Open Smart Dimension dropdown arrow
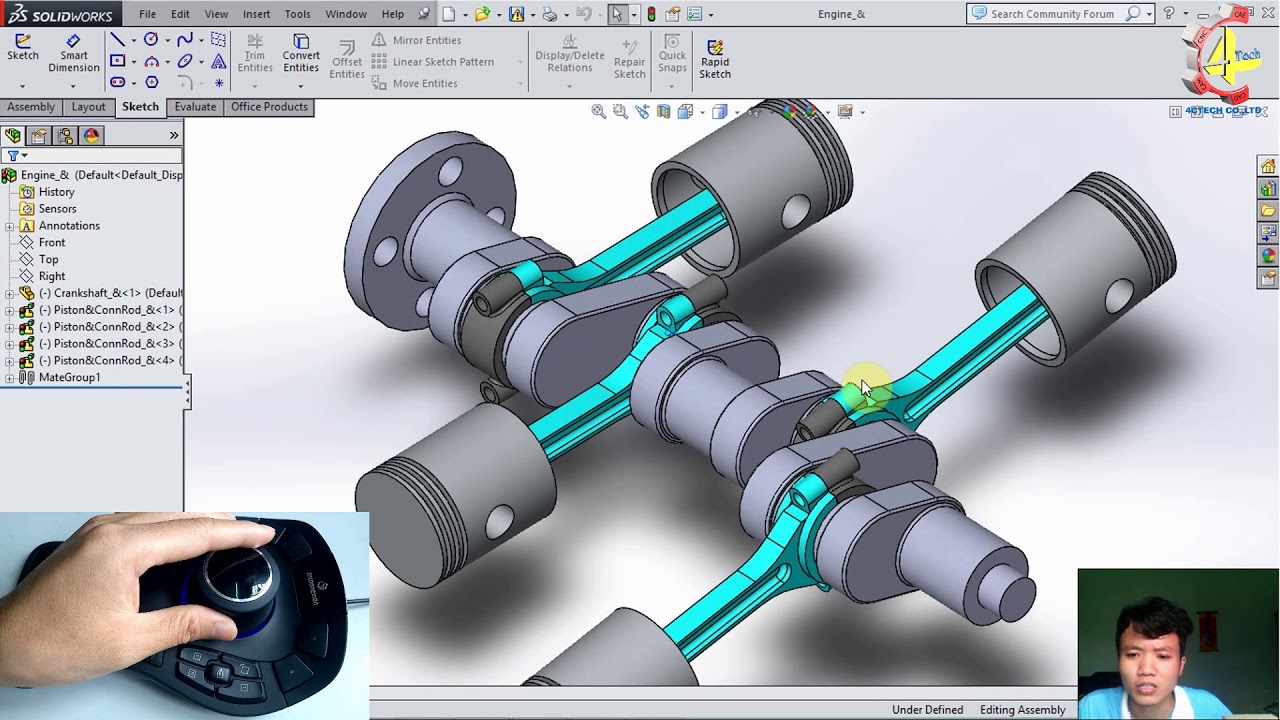1280x720 pixels. (73, 86)
